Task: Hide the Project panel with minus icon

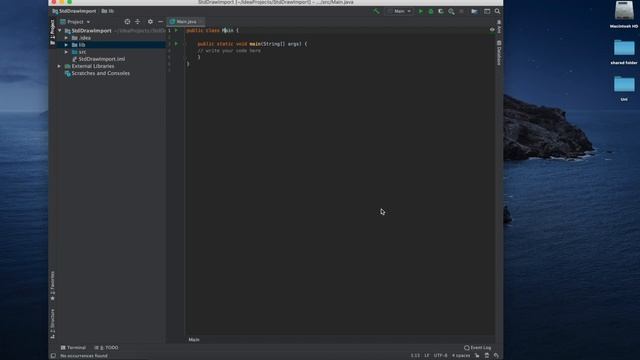Action: (x=160, y=22)
